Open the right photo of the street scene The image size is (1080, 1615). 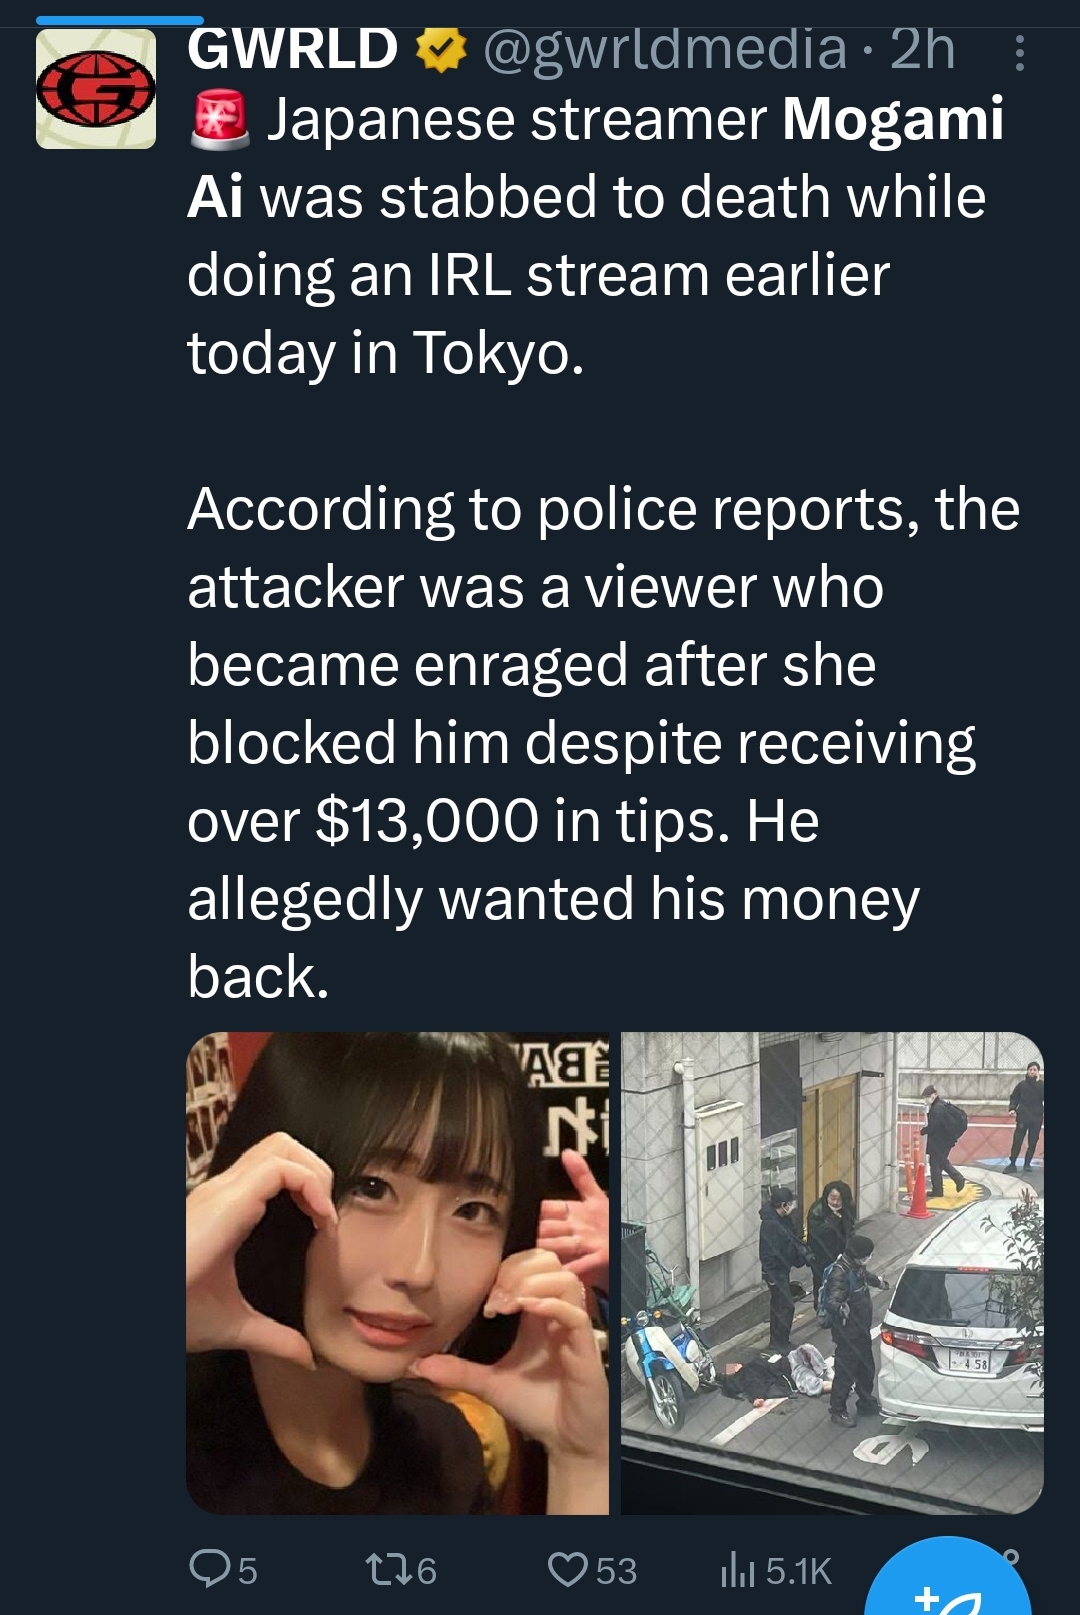[832, 1273]
